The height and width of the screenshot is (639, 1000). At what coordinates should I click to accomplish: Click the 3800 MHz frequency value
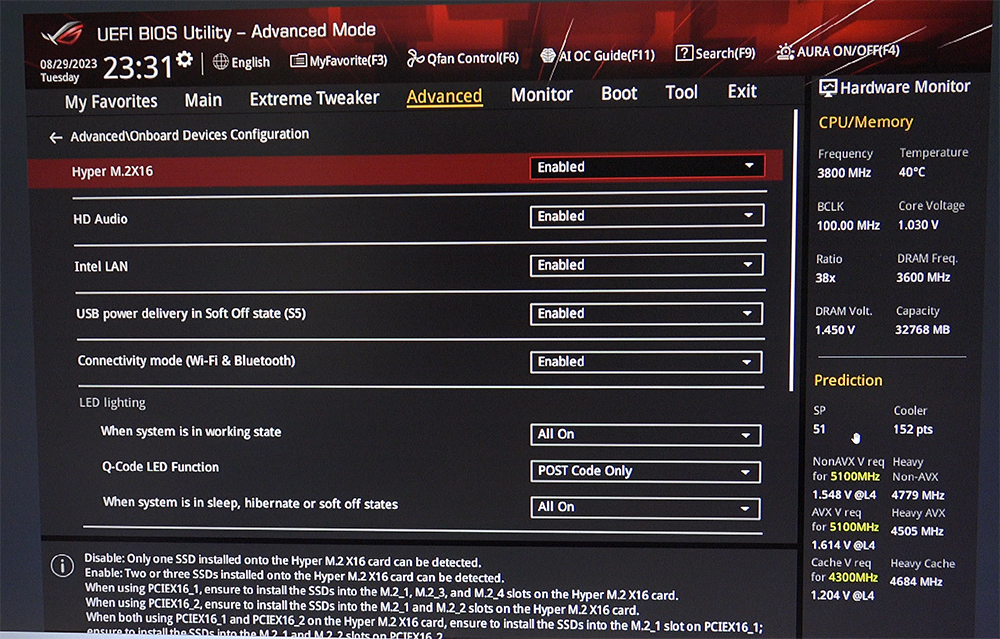click(844, 173)
